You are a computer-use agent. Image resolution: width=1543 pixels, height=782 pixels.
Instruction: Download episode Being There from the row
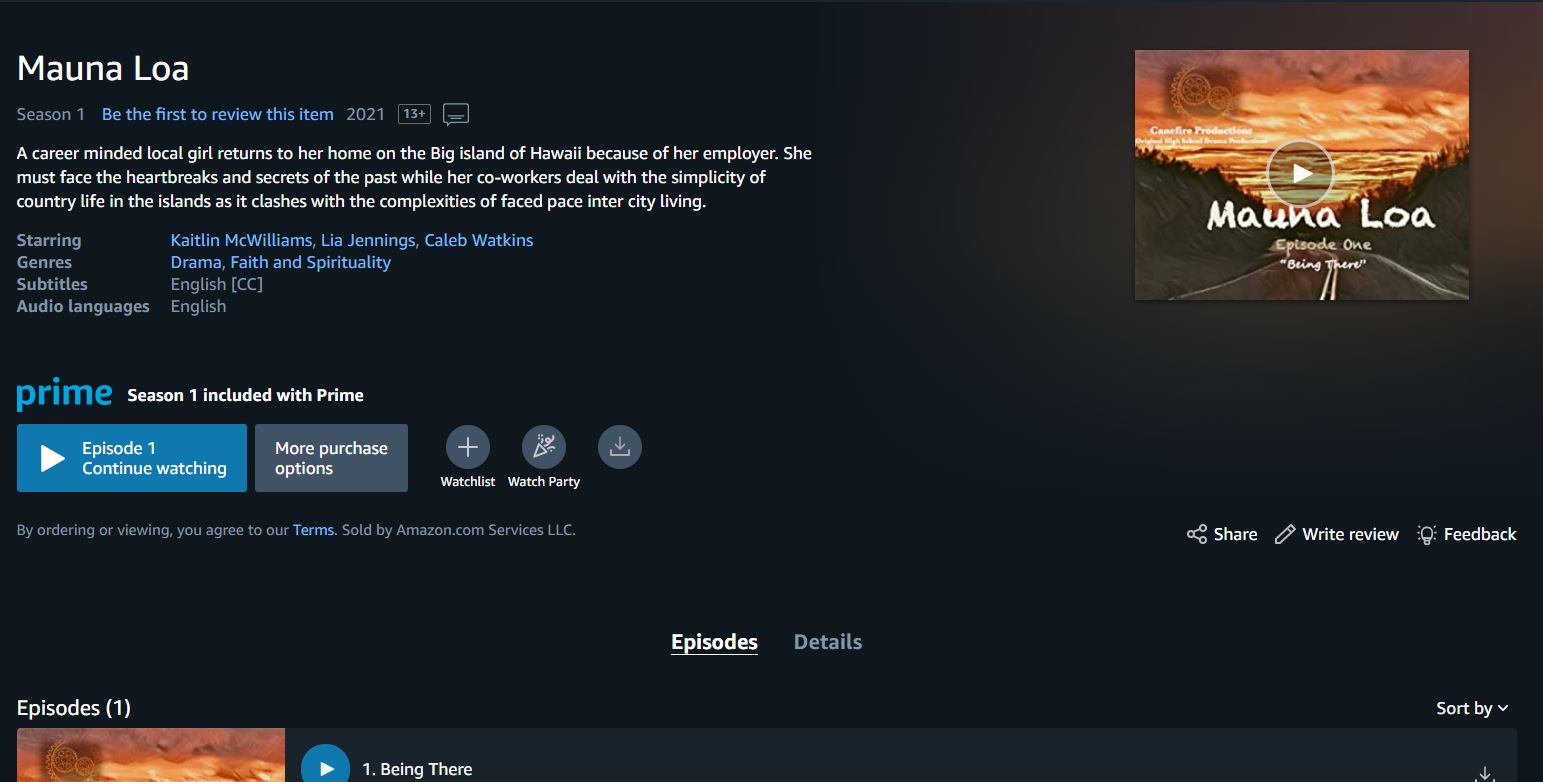(1485, 773)
